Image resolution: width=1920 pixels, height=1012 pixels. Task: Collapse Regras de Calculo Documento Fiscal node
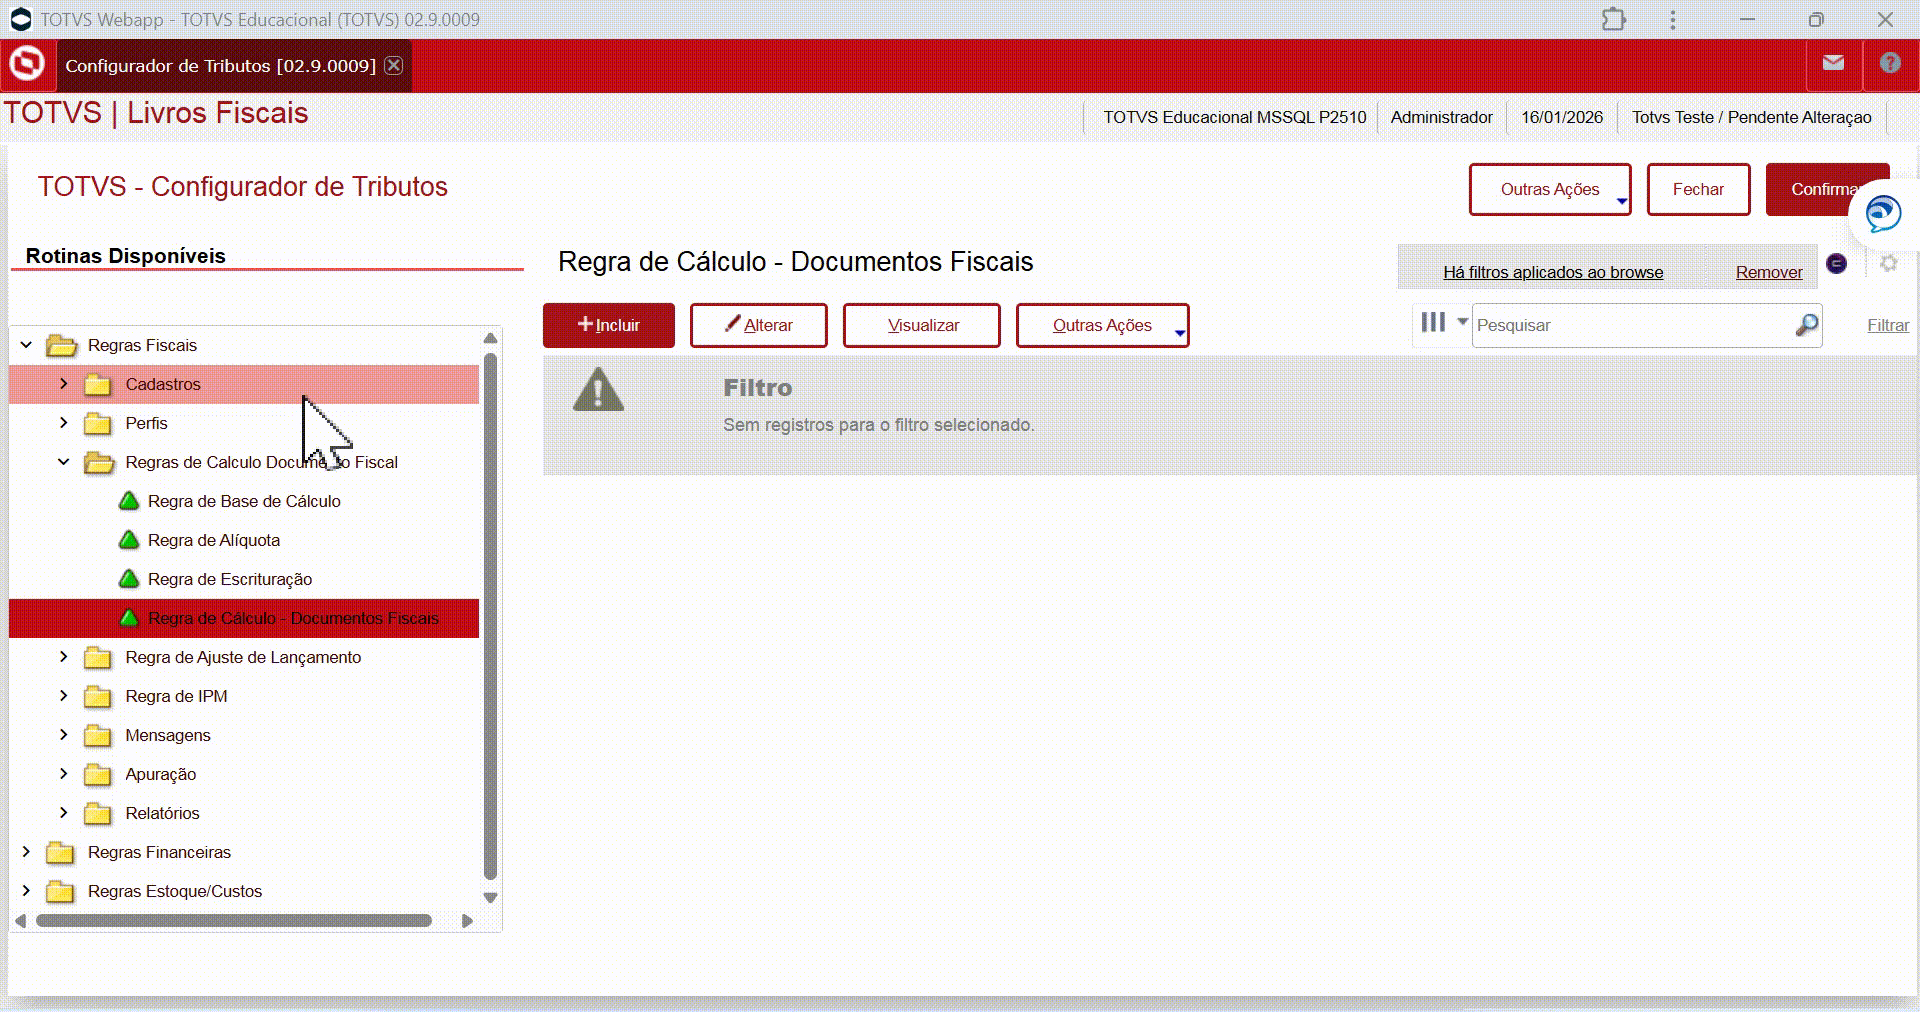pyautogui.click(x=63, y=462)
